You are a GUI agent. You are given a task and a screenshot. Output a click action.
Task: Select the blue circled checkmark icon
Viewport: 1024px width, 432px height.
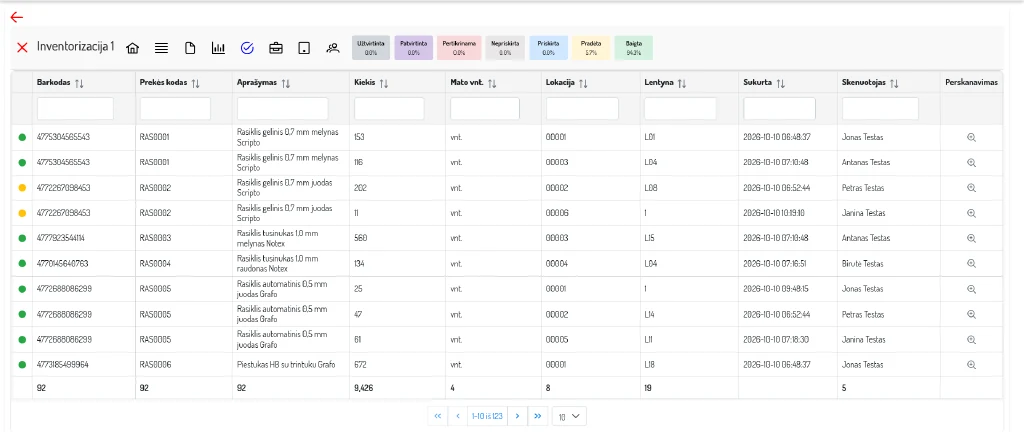(x=247, y=48)
